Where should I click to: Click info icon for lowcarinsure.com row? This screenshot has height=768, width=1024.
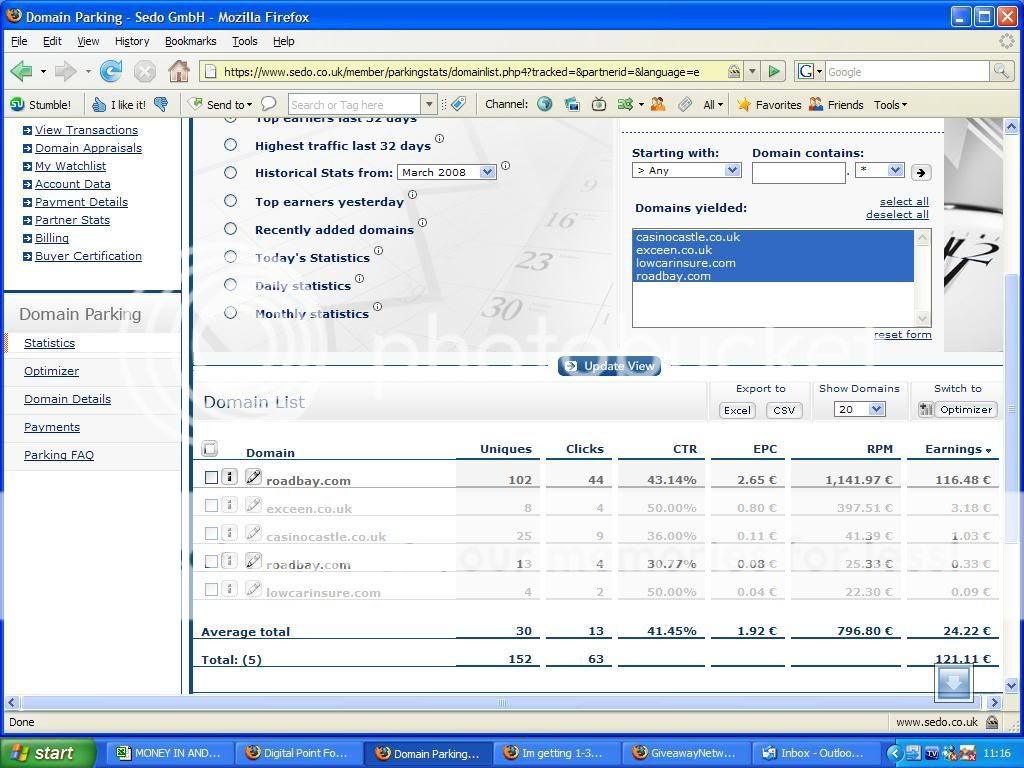click(229, 589)
